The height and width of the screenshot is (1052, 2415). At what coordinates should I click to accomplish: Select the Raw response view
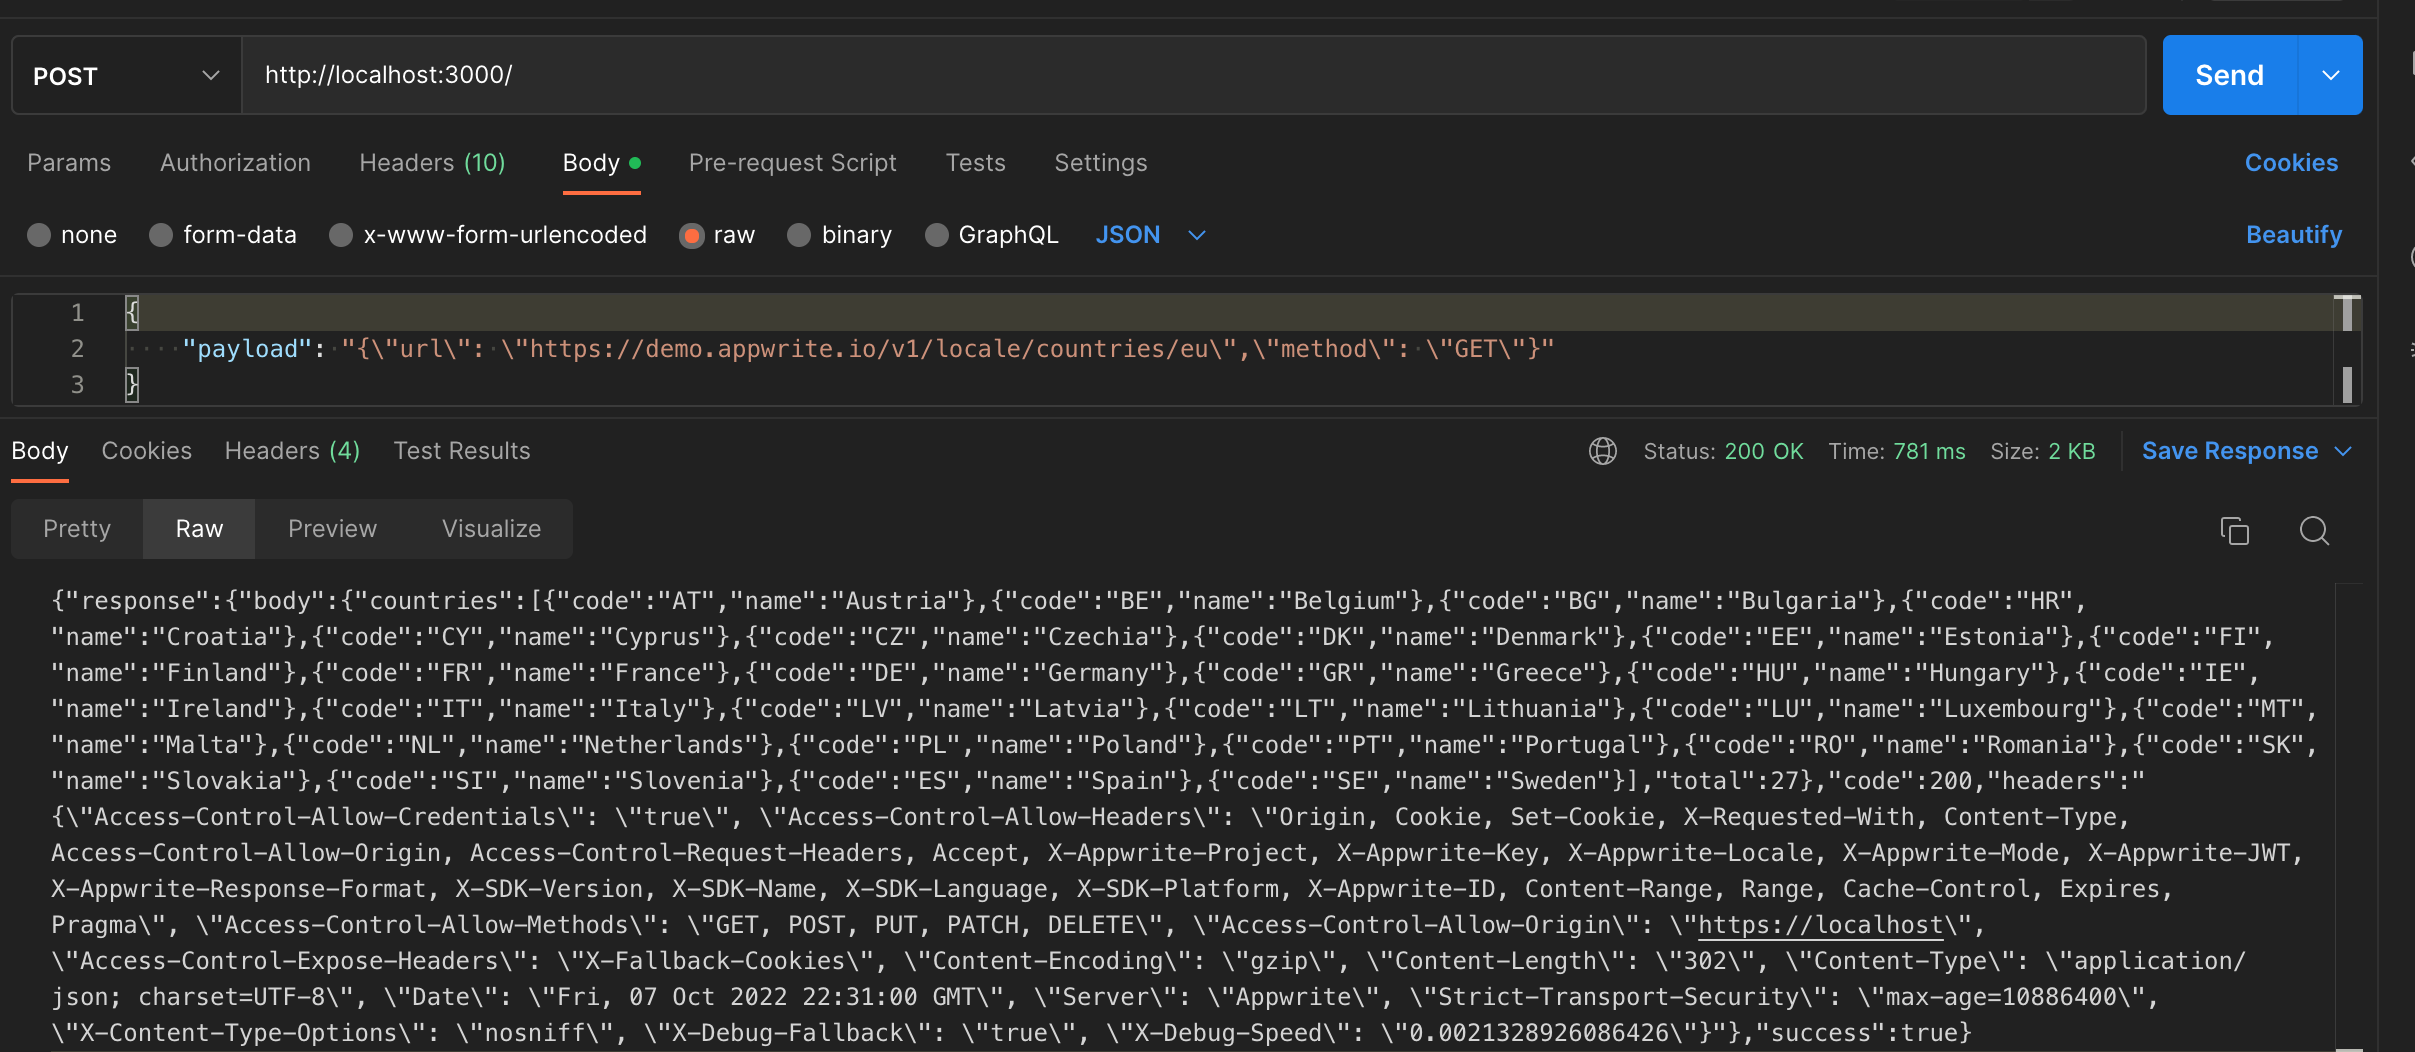pyautogui.click(x=199, y=529)
